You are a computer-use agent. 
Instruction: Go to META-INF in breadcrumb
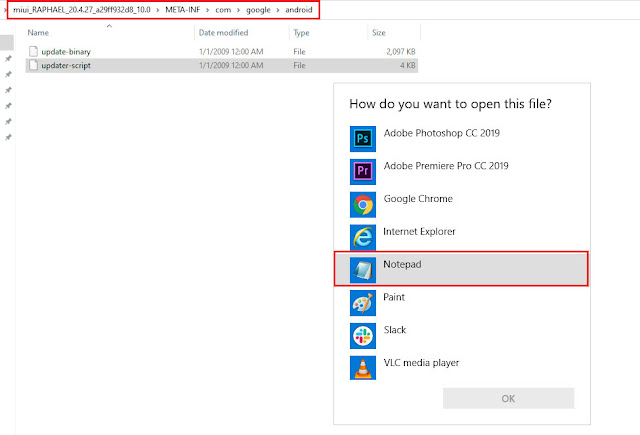tap(182, 10)
